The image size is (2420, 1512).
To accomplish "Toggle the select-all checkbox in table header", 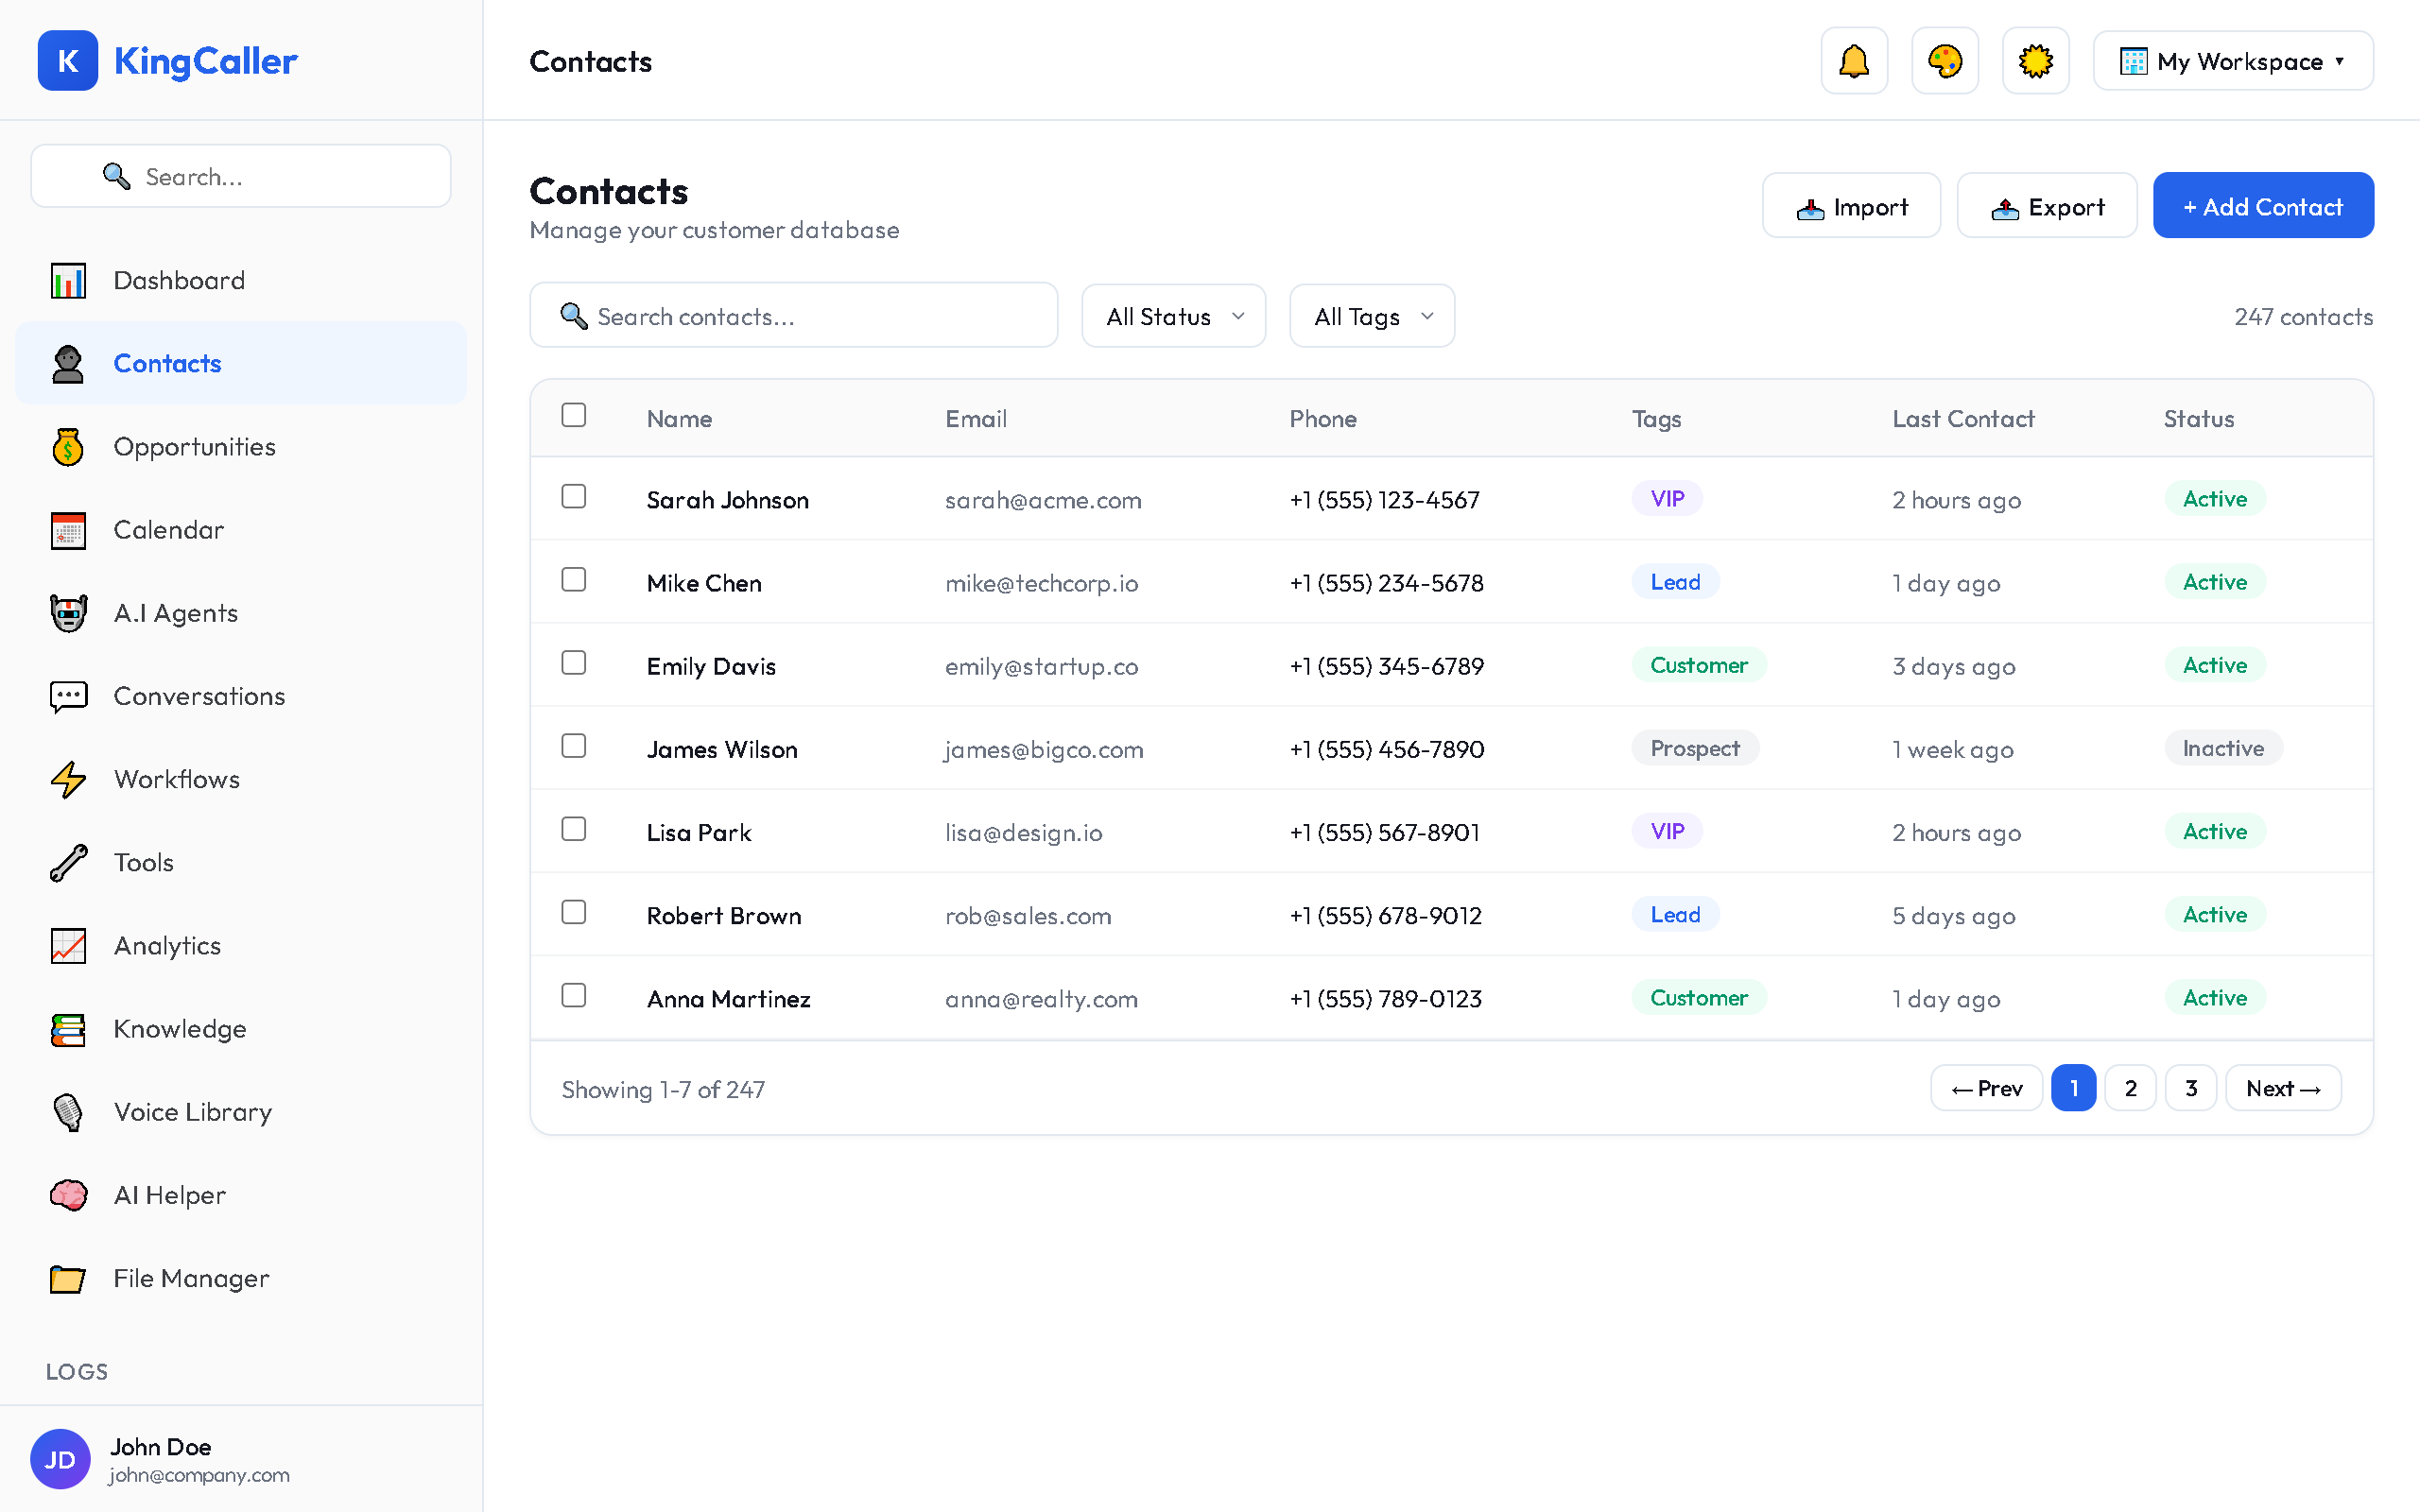I will pos(574,415).
